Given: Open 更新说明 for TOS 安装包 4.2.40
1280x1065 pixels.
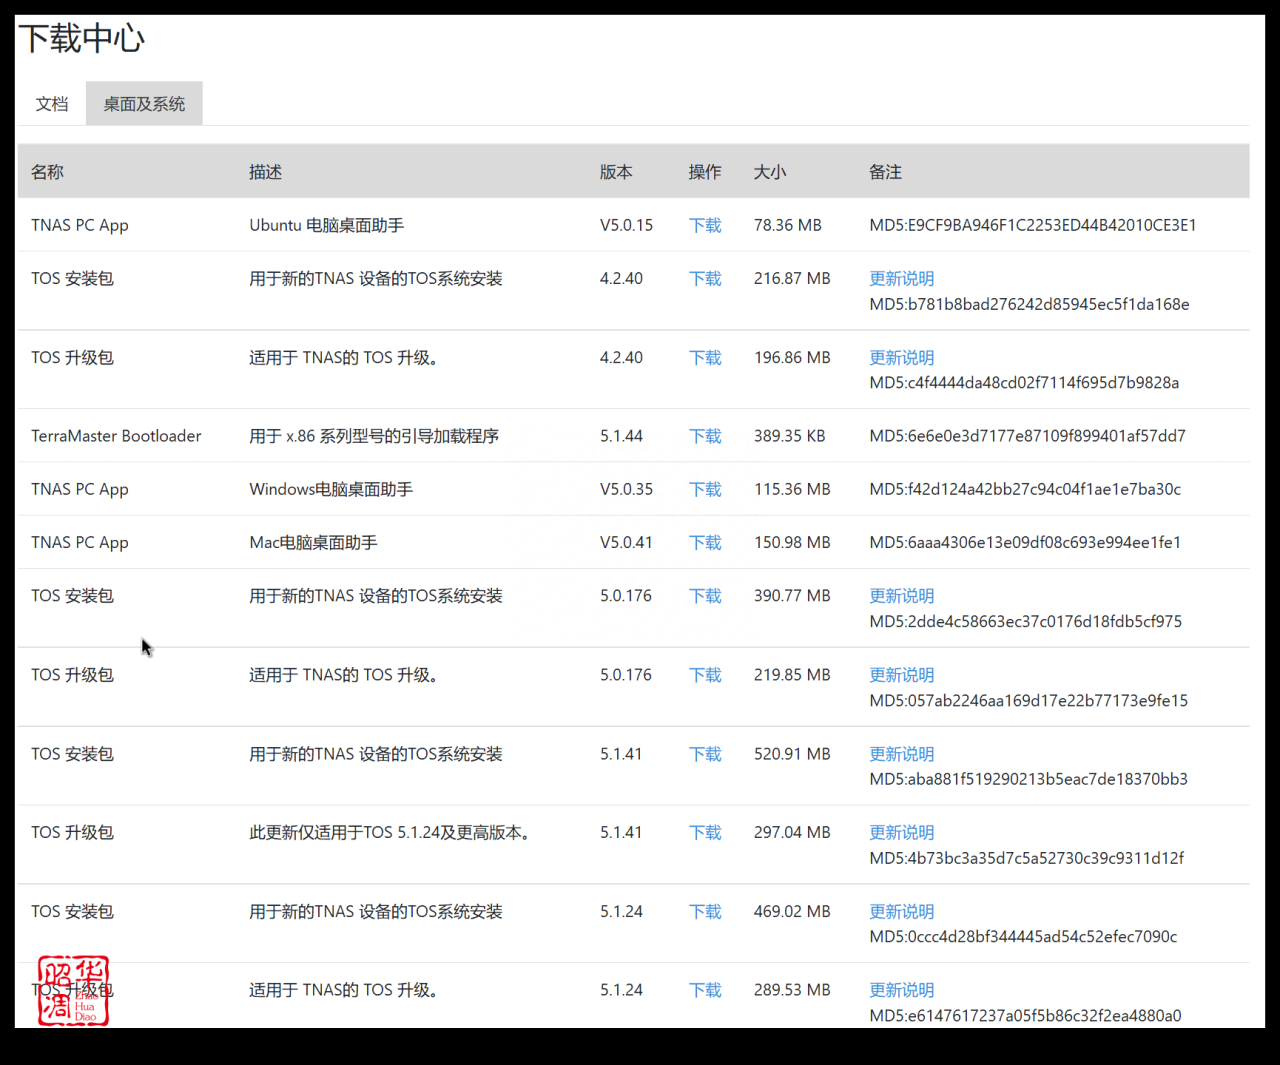Looking at the screenshot, I should [900, 278].
